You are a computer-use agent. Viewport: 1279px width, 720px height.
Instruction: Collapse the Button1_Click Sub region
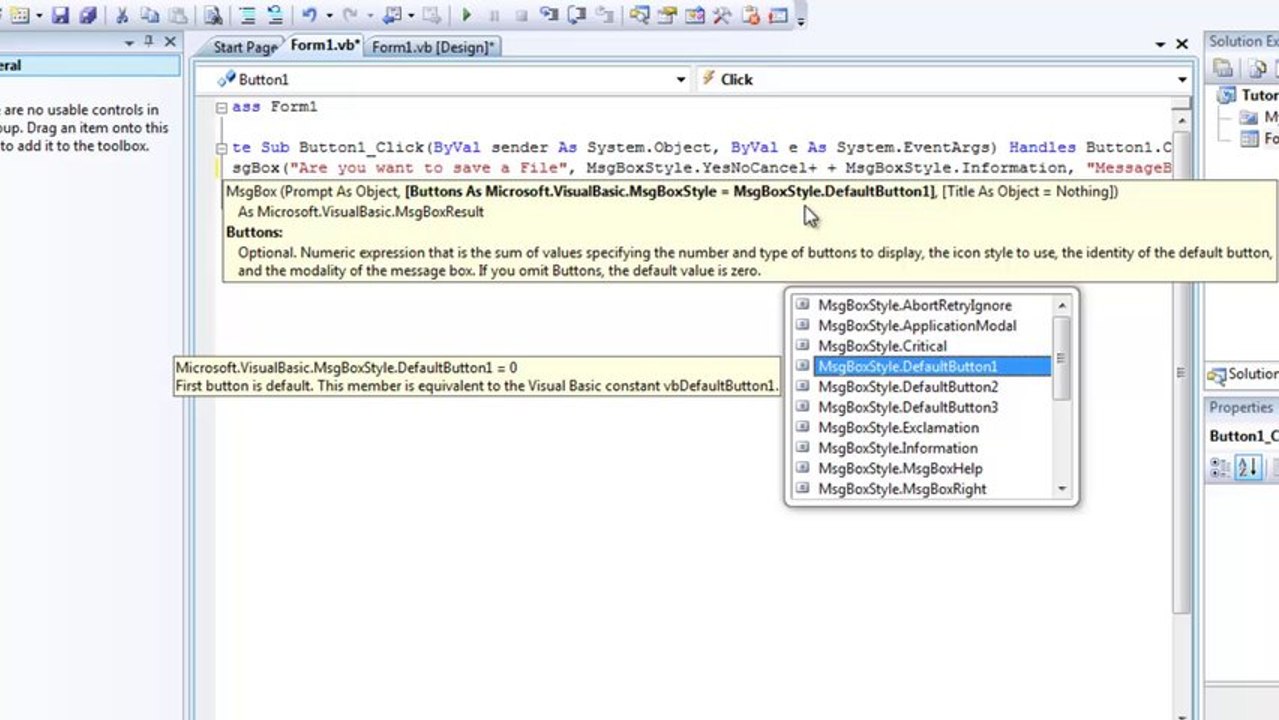pyautogui.click(x=222, y=148)
